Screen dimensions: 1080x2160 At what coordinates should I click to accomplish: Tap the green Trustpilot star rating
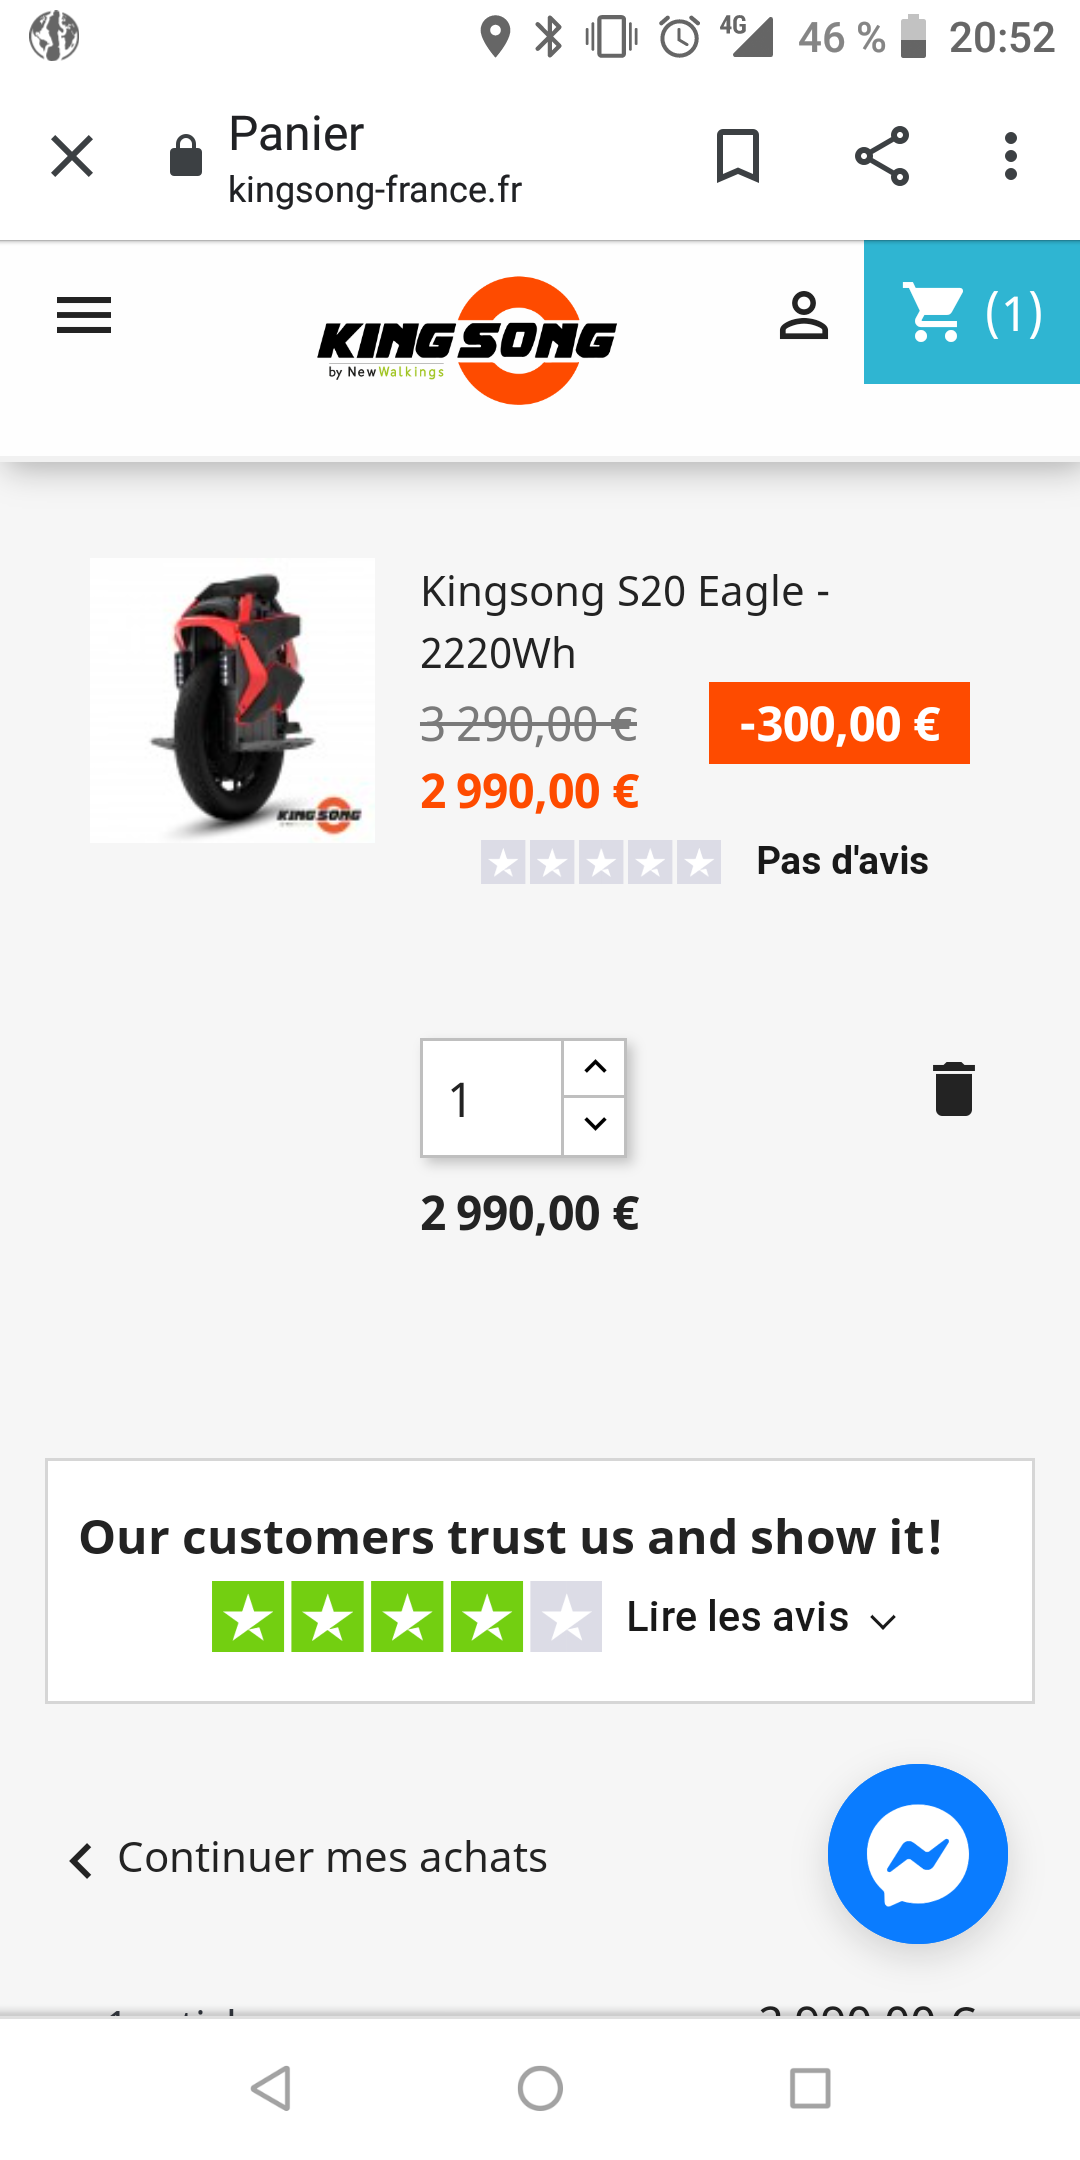click(x=407, y=1617)
